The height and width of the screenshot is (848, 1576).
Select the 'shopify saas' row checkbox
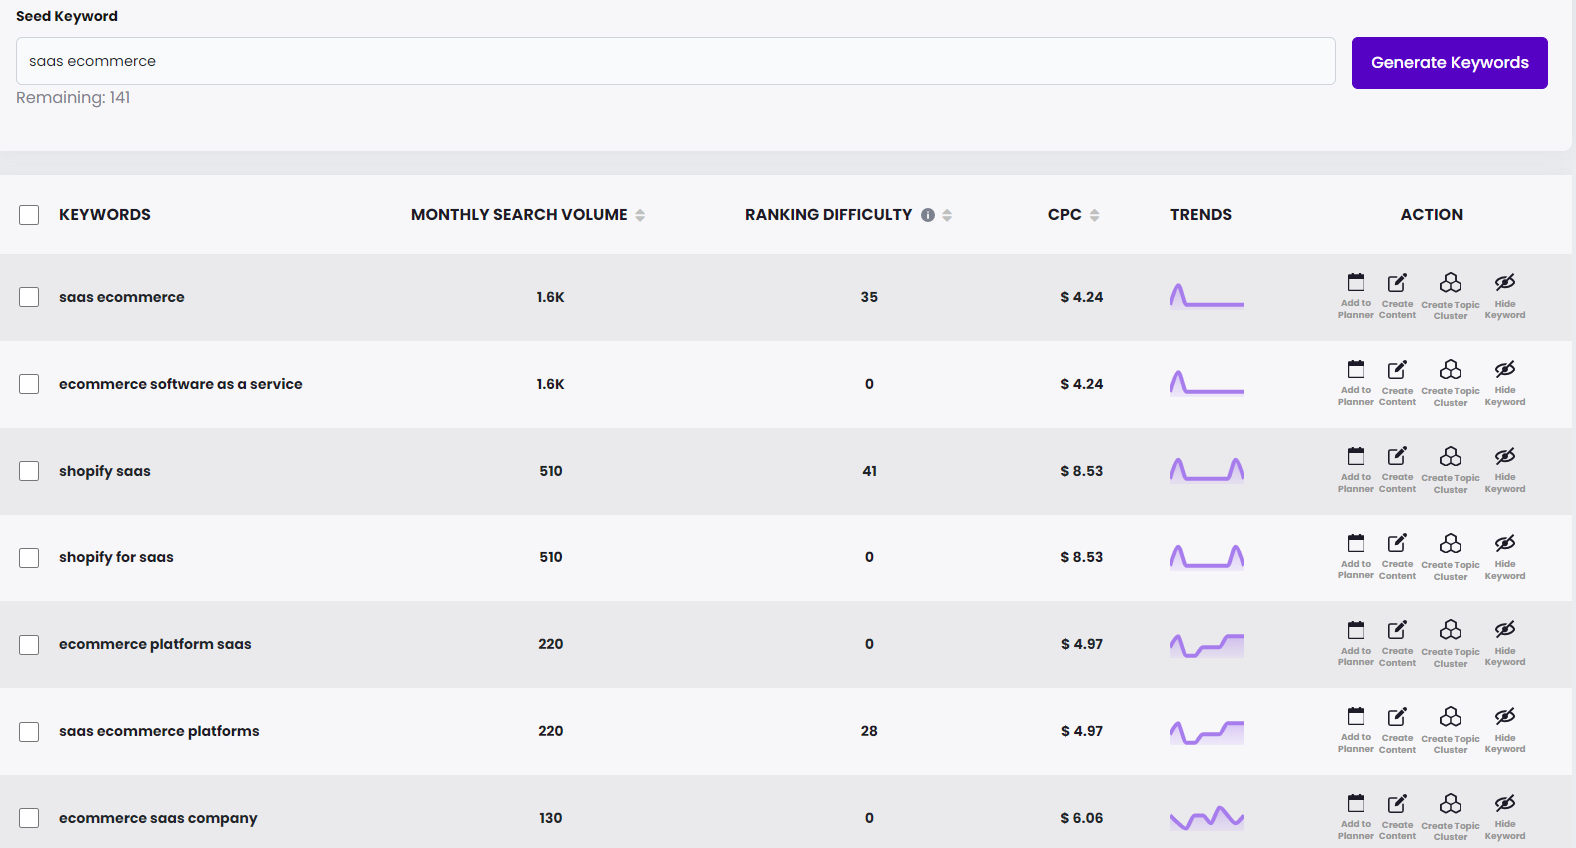pos(29,471)
